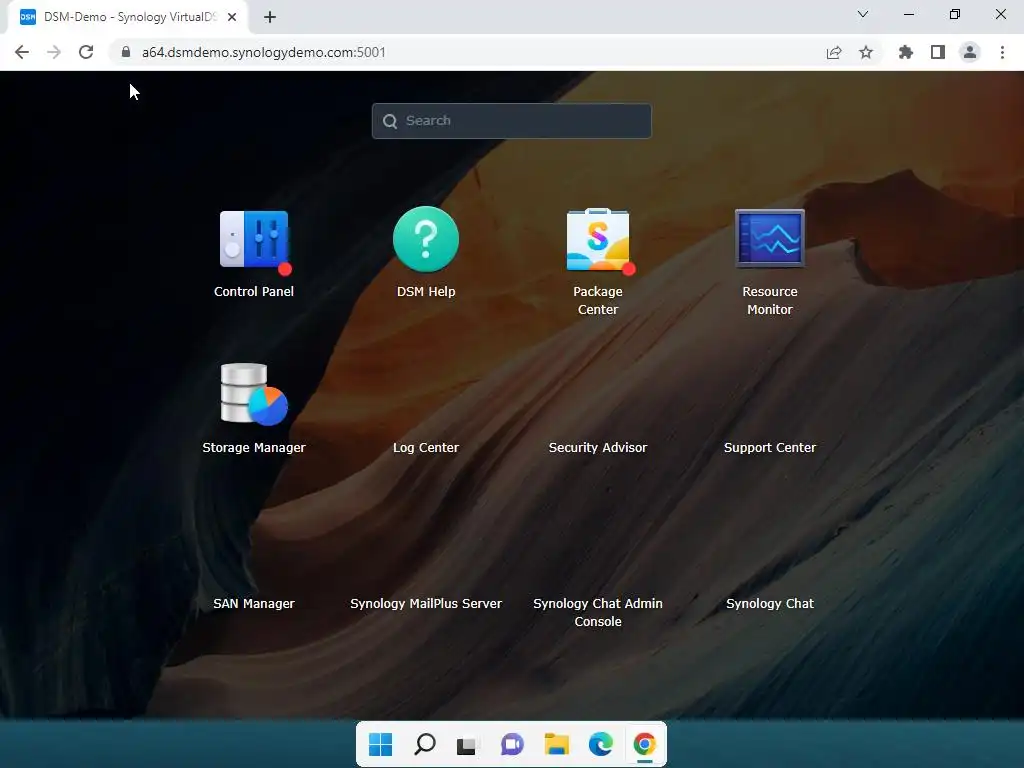The width and height of the screenshot is (1024, 768).
Task: Open the Control Panel app icon
Action: coord(255,240)
